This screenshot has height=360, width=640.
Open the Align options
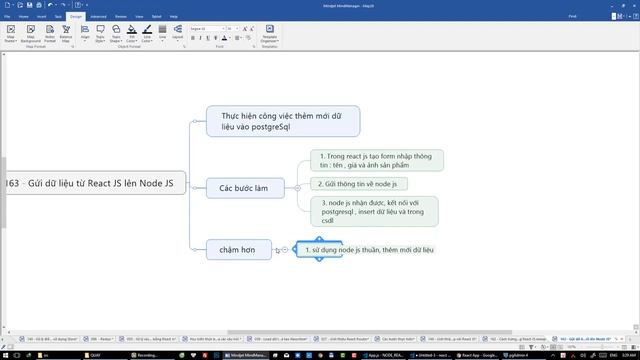click(85, 33)
